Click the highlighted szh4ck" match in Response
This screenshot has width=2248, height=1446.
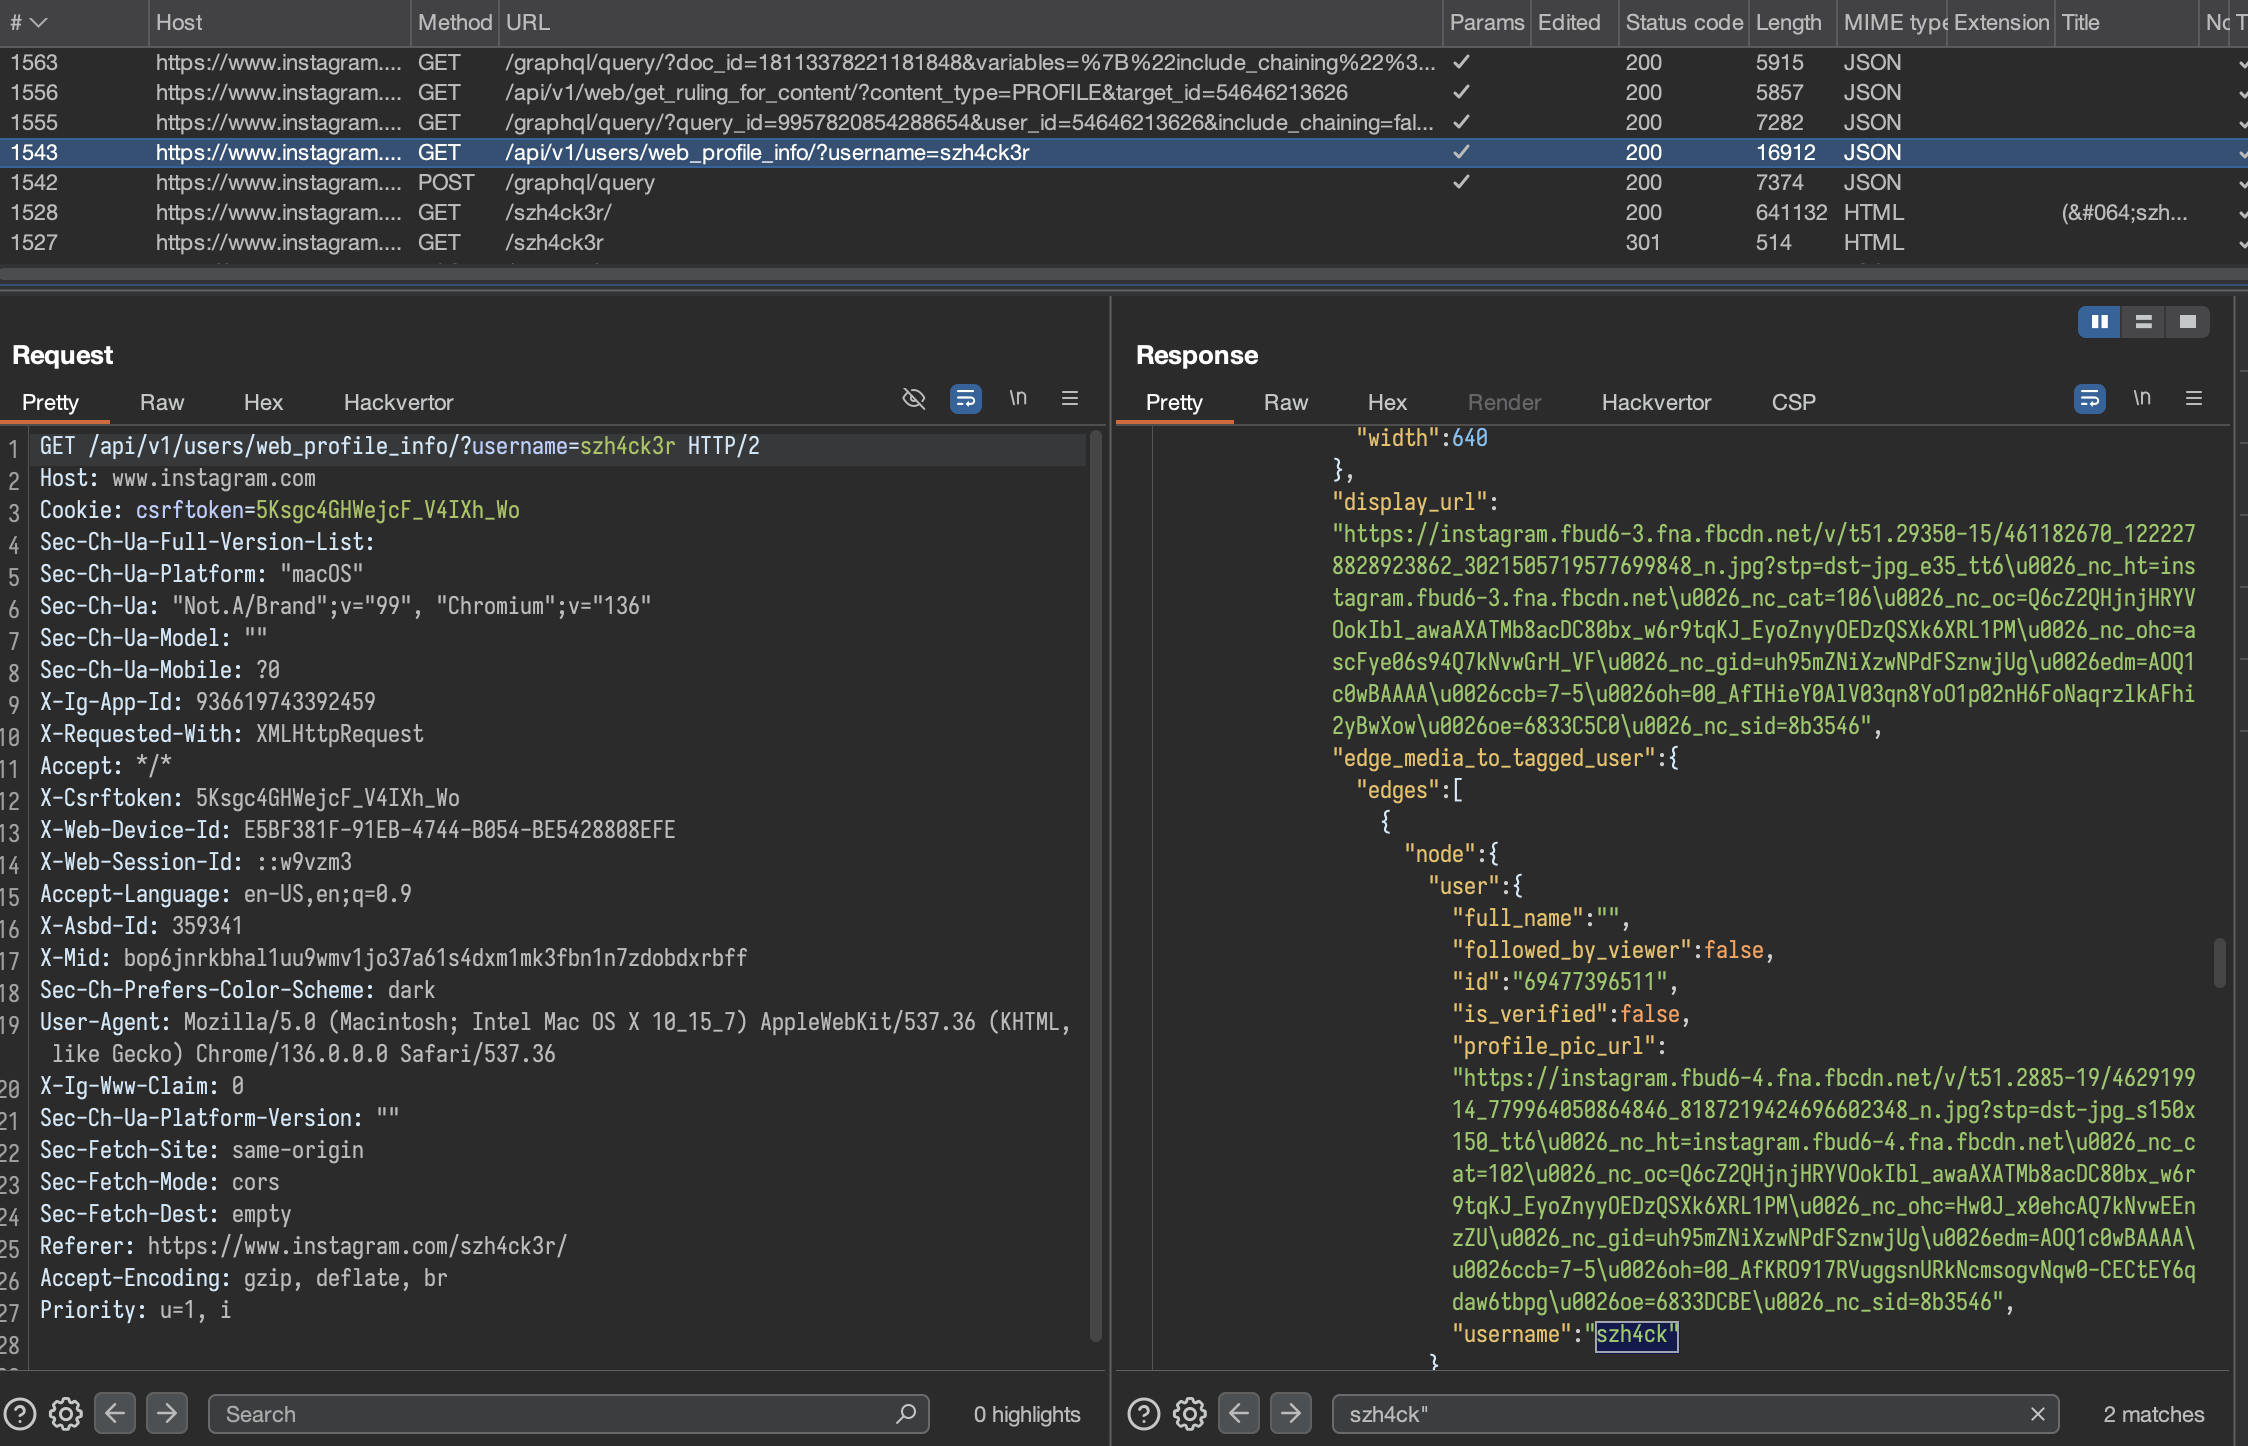pyautogui.click(x=1636, y=1334)
